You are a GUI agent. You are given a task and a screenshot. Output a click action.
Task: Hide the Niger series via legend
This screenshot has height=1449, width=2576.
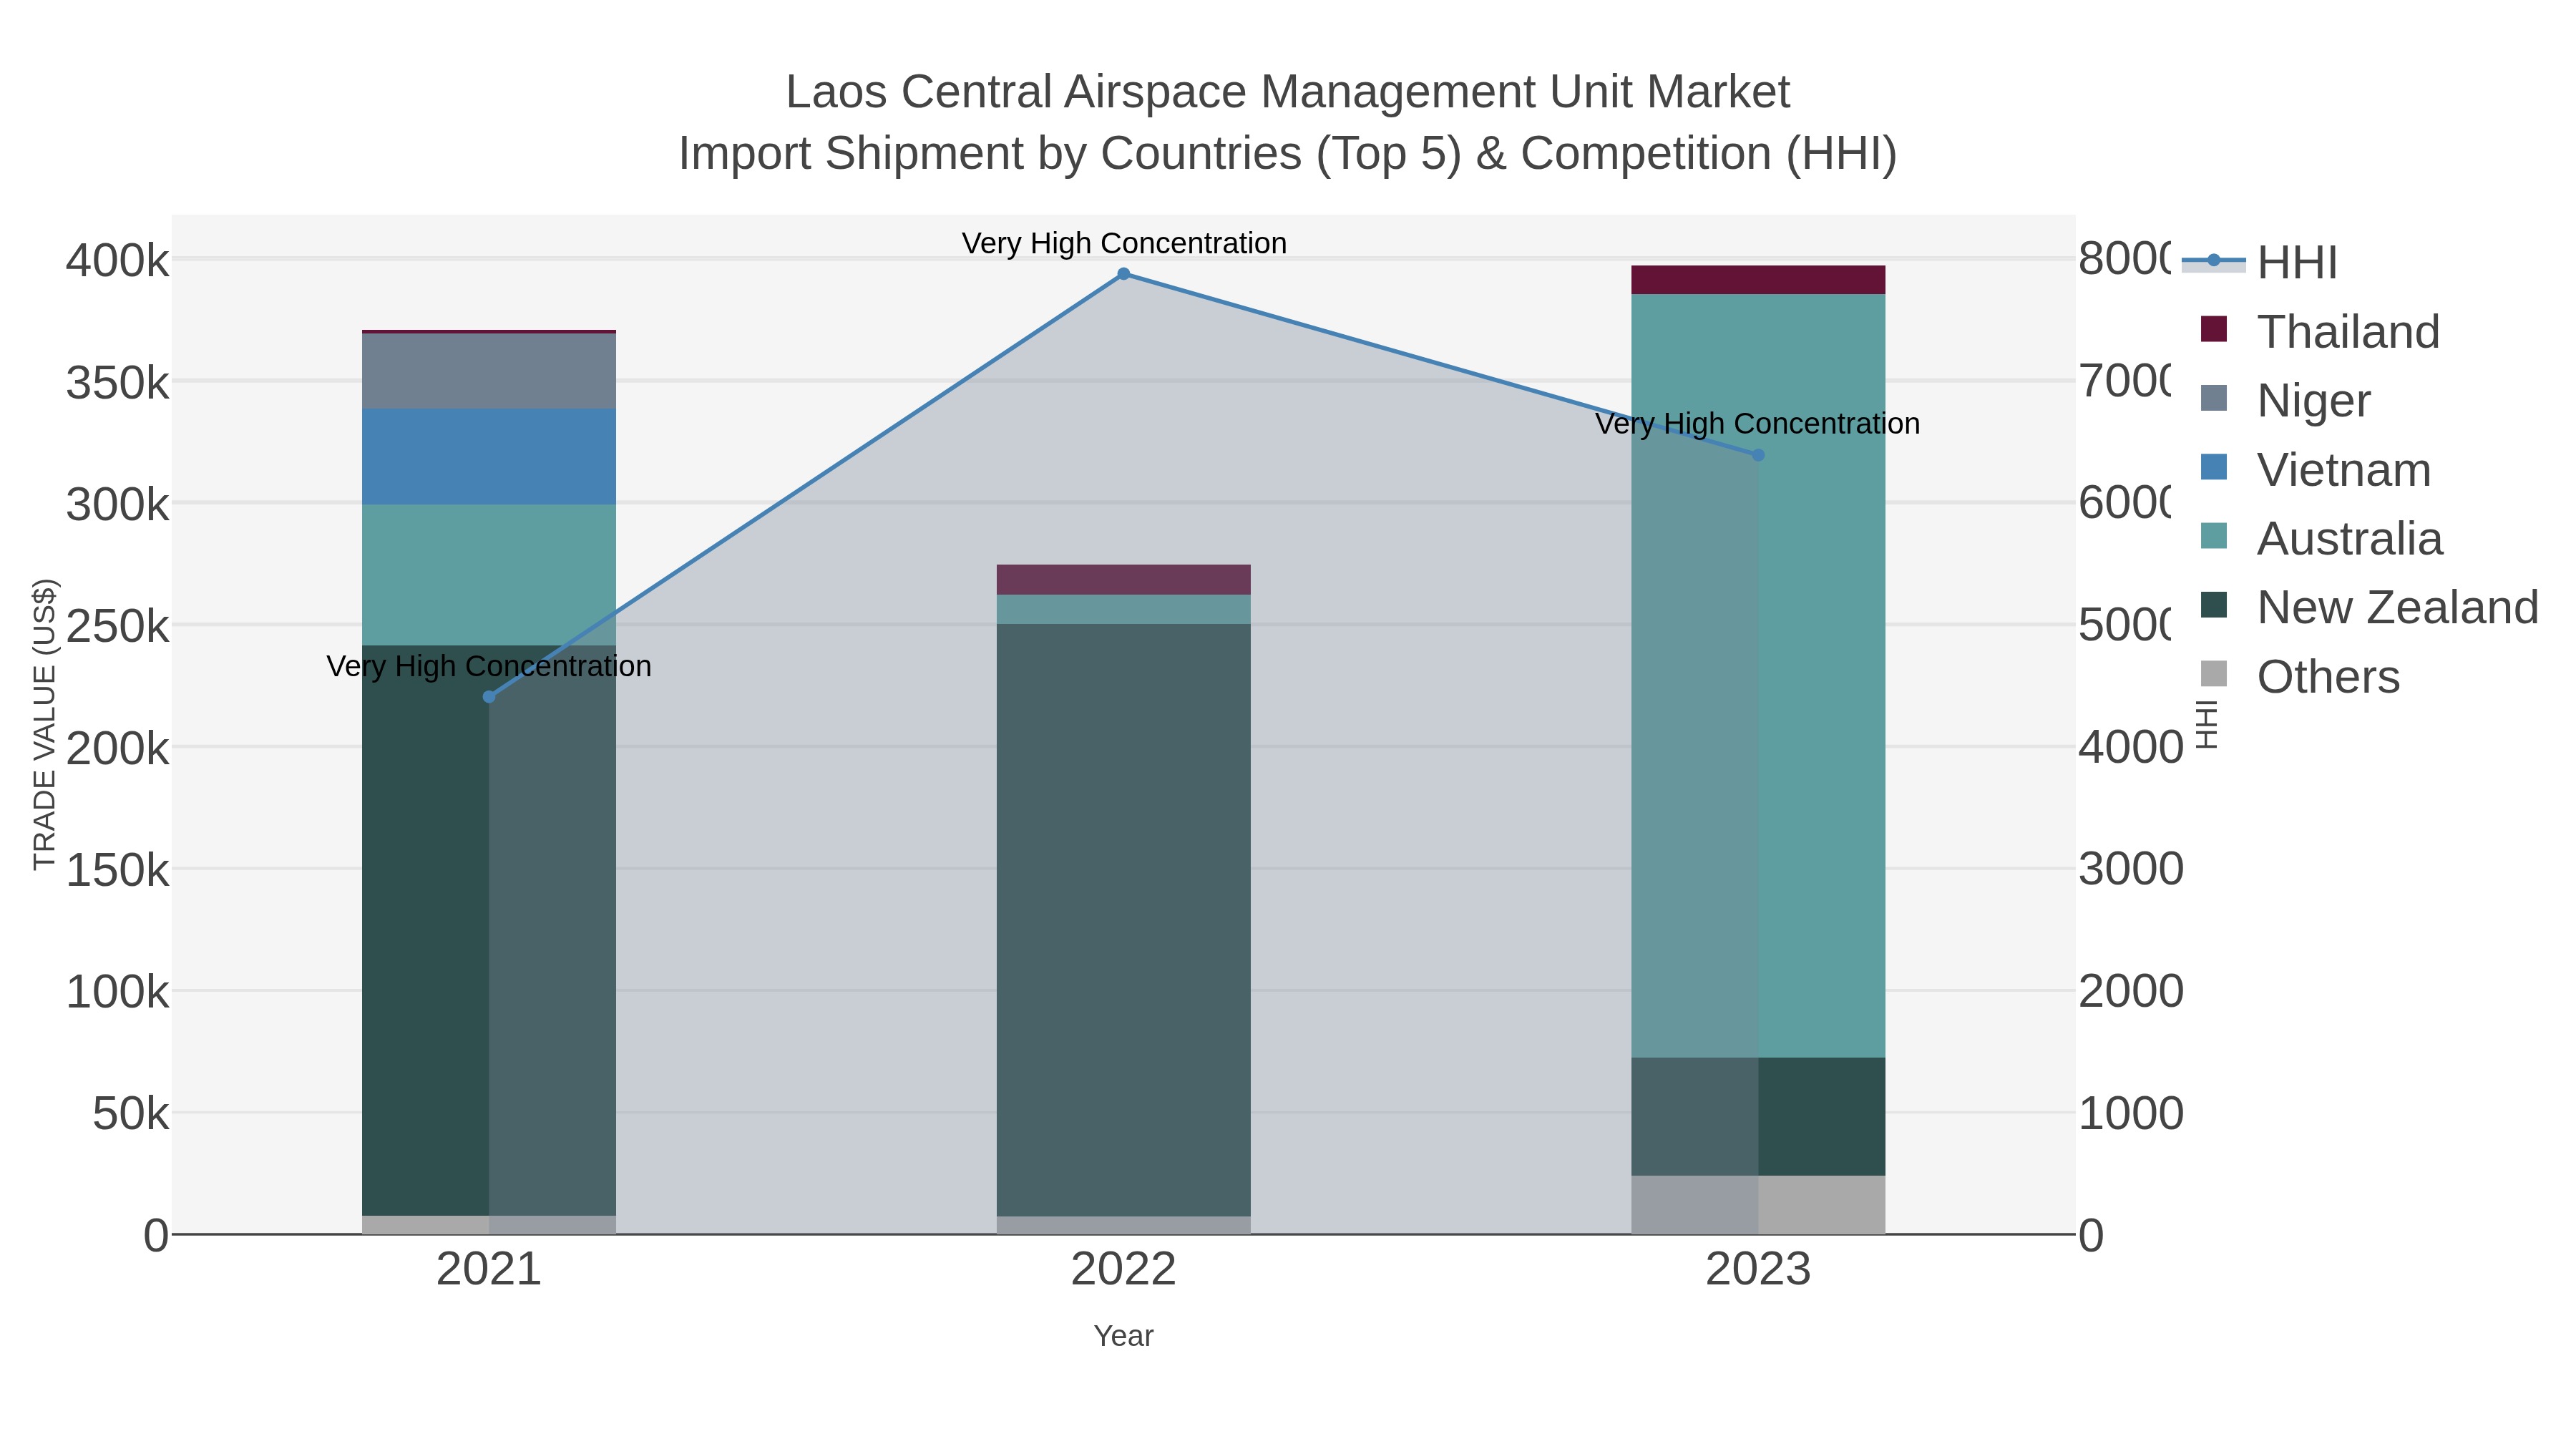click(2285, 400)
